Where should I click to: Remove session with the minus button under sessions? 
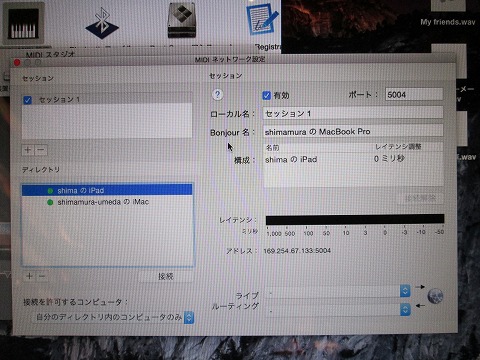41,150
